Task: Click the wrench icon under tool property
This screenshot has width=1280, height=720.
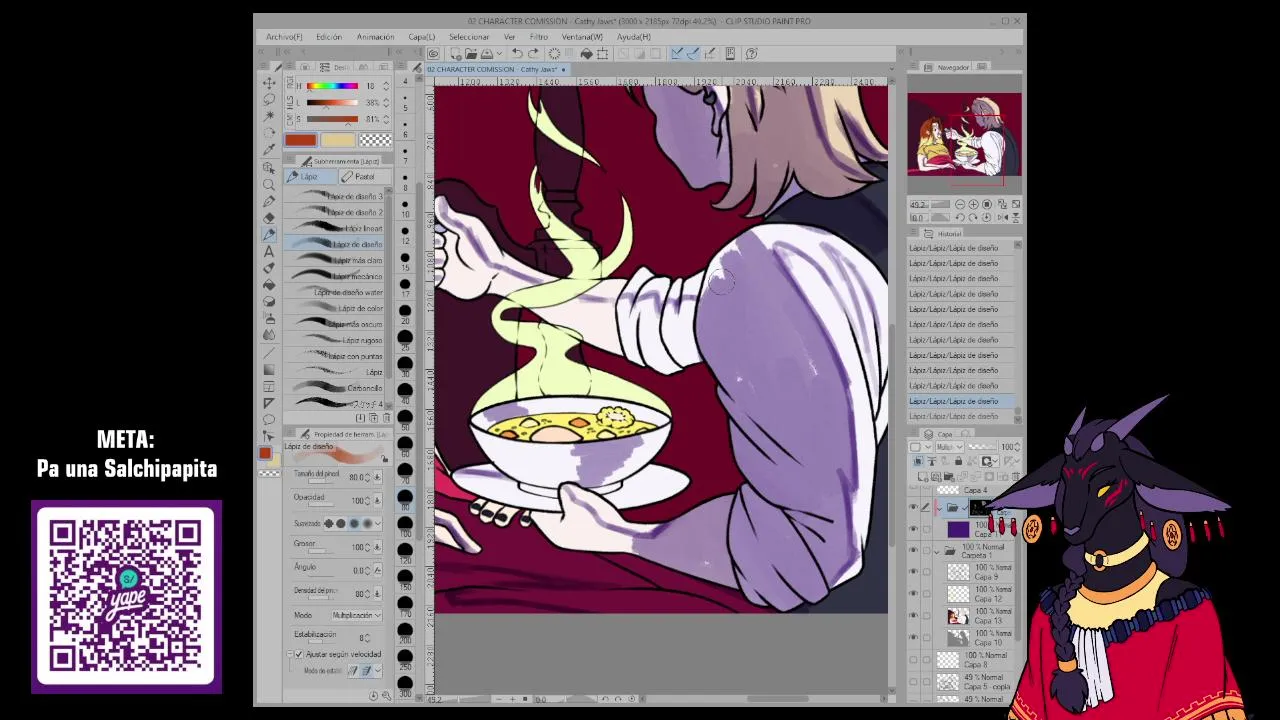Action: coord(386,696)
